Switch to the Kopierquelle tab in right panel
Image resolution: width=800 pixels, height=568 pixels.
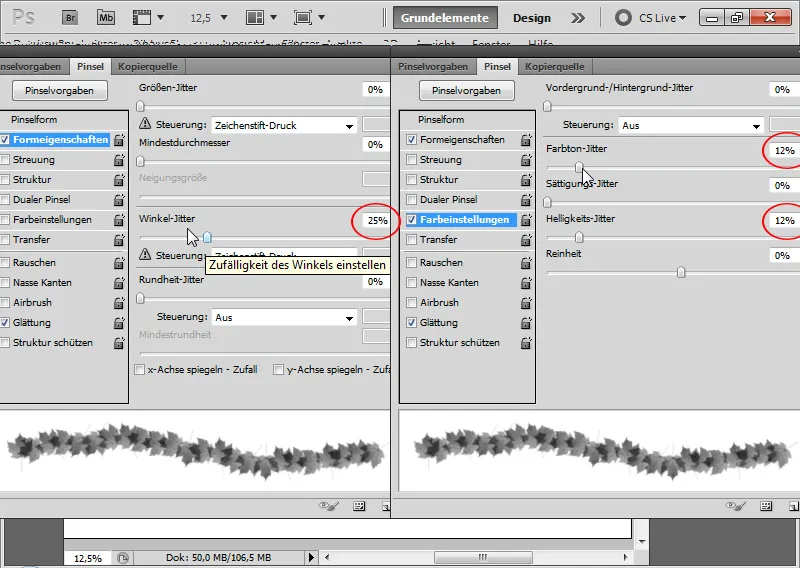(555, 67)
